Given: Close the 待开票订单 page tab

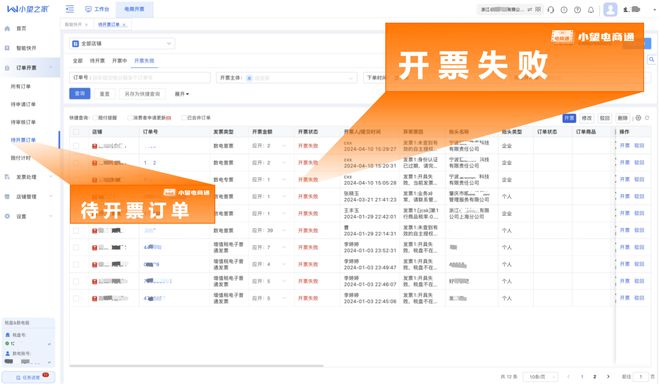Looking at the screenshot, I should tap(124, 25).
